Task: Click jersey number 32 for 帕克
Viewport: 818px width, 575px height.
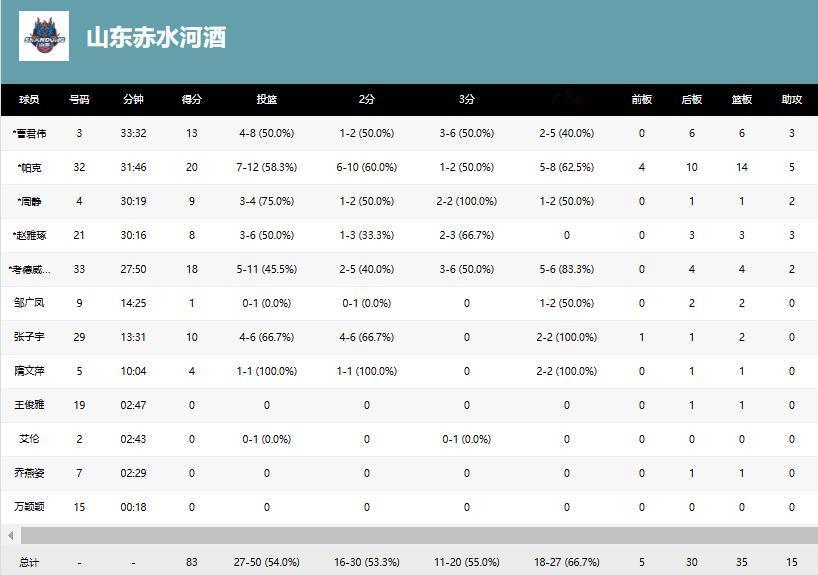Action: tap(79, 167)
